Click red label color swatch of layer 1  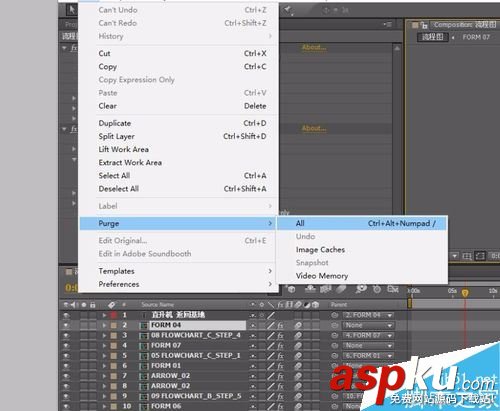tap(114, 315)
